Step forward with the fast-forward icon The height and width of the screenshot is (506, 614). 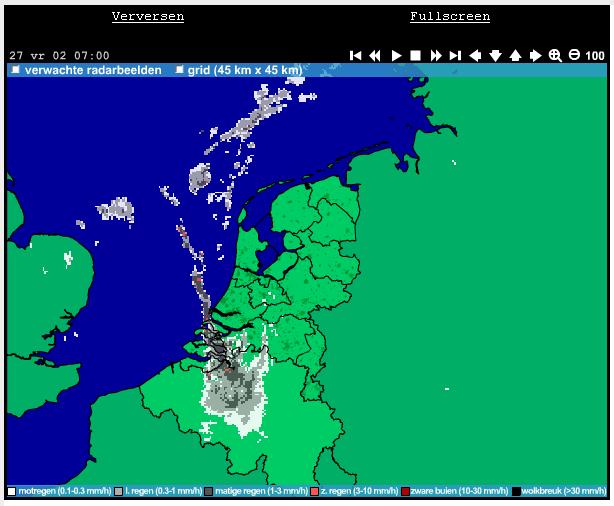coord(436,56)
